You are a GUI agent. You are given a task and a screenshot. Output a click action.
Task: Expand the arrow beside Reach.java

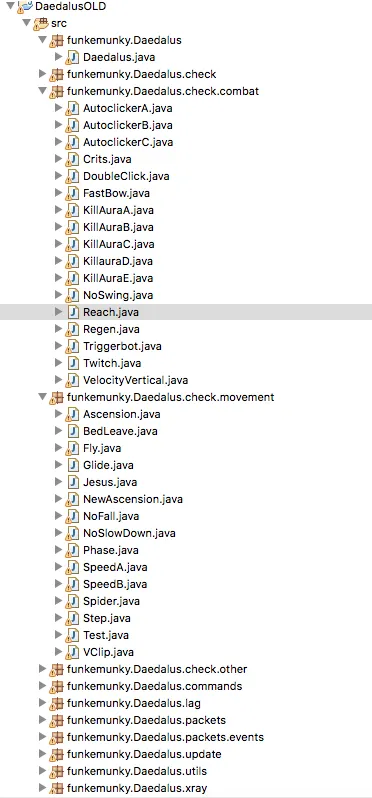59,312
